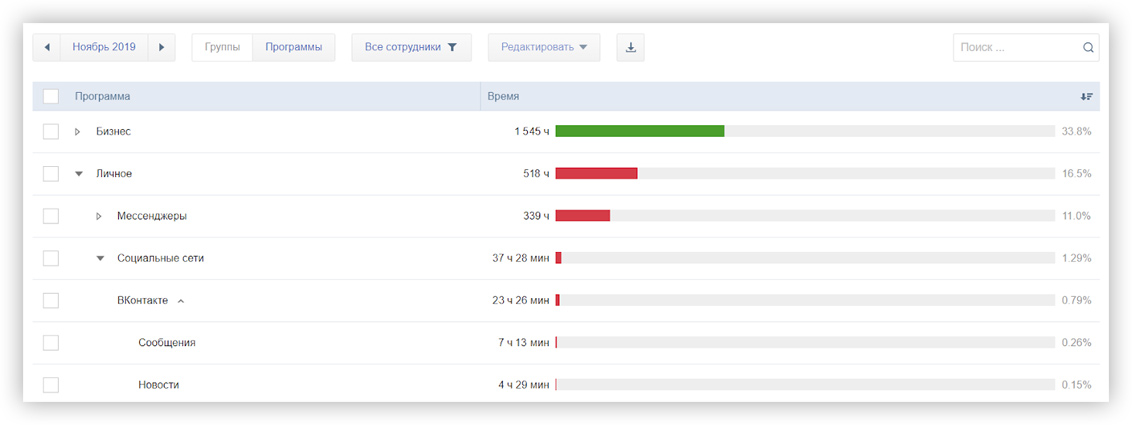Click the download export icon

point(630,47)
